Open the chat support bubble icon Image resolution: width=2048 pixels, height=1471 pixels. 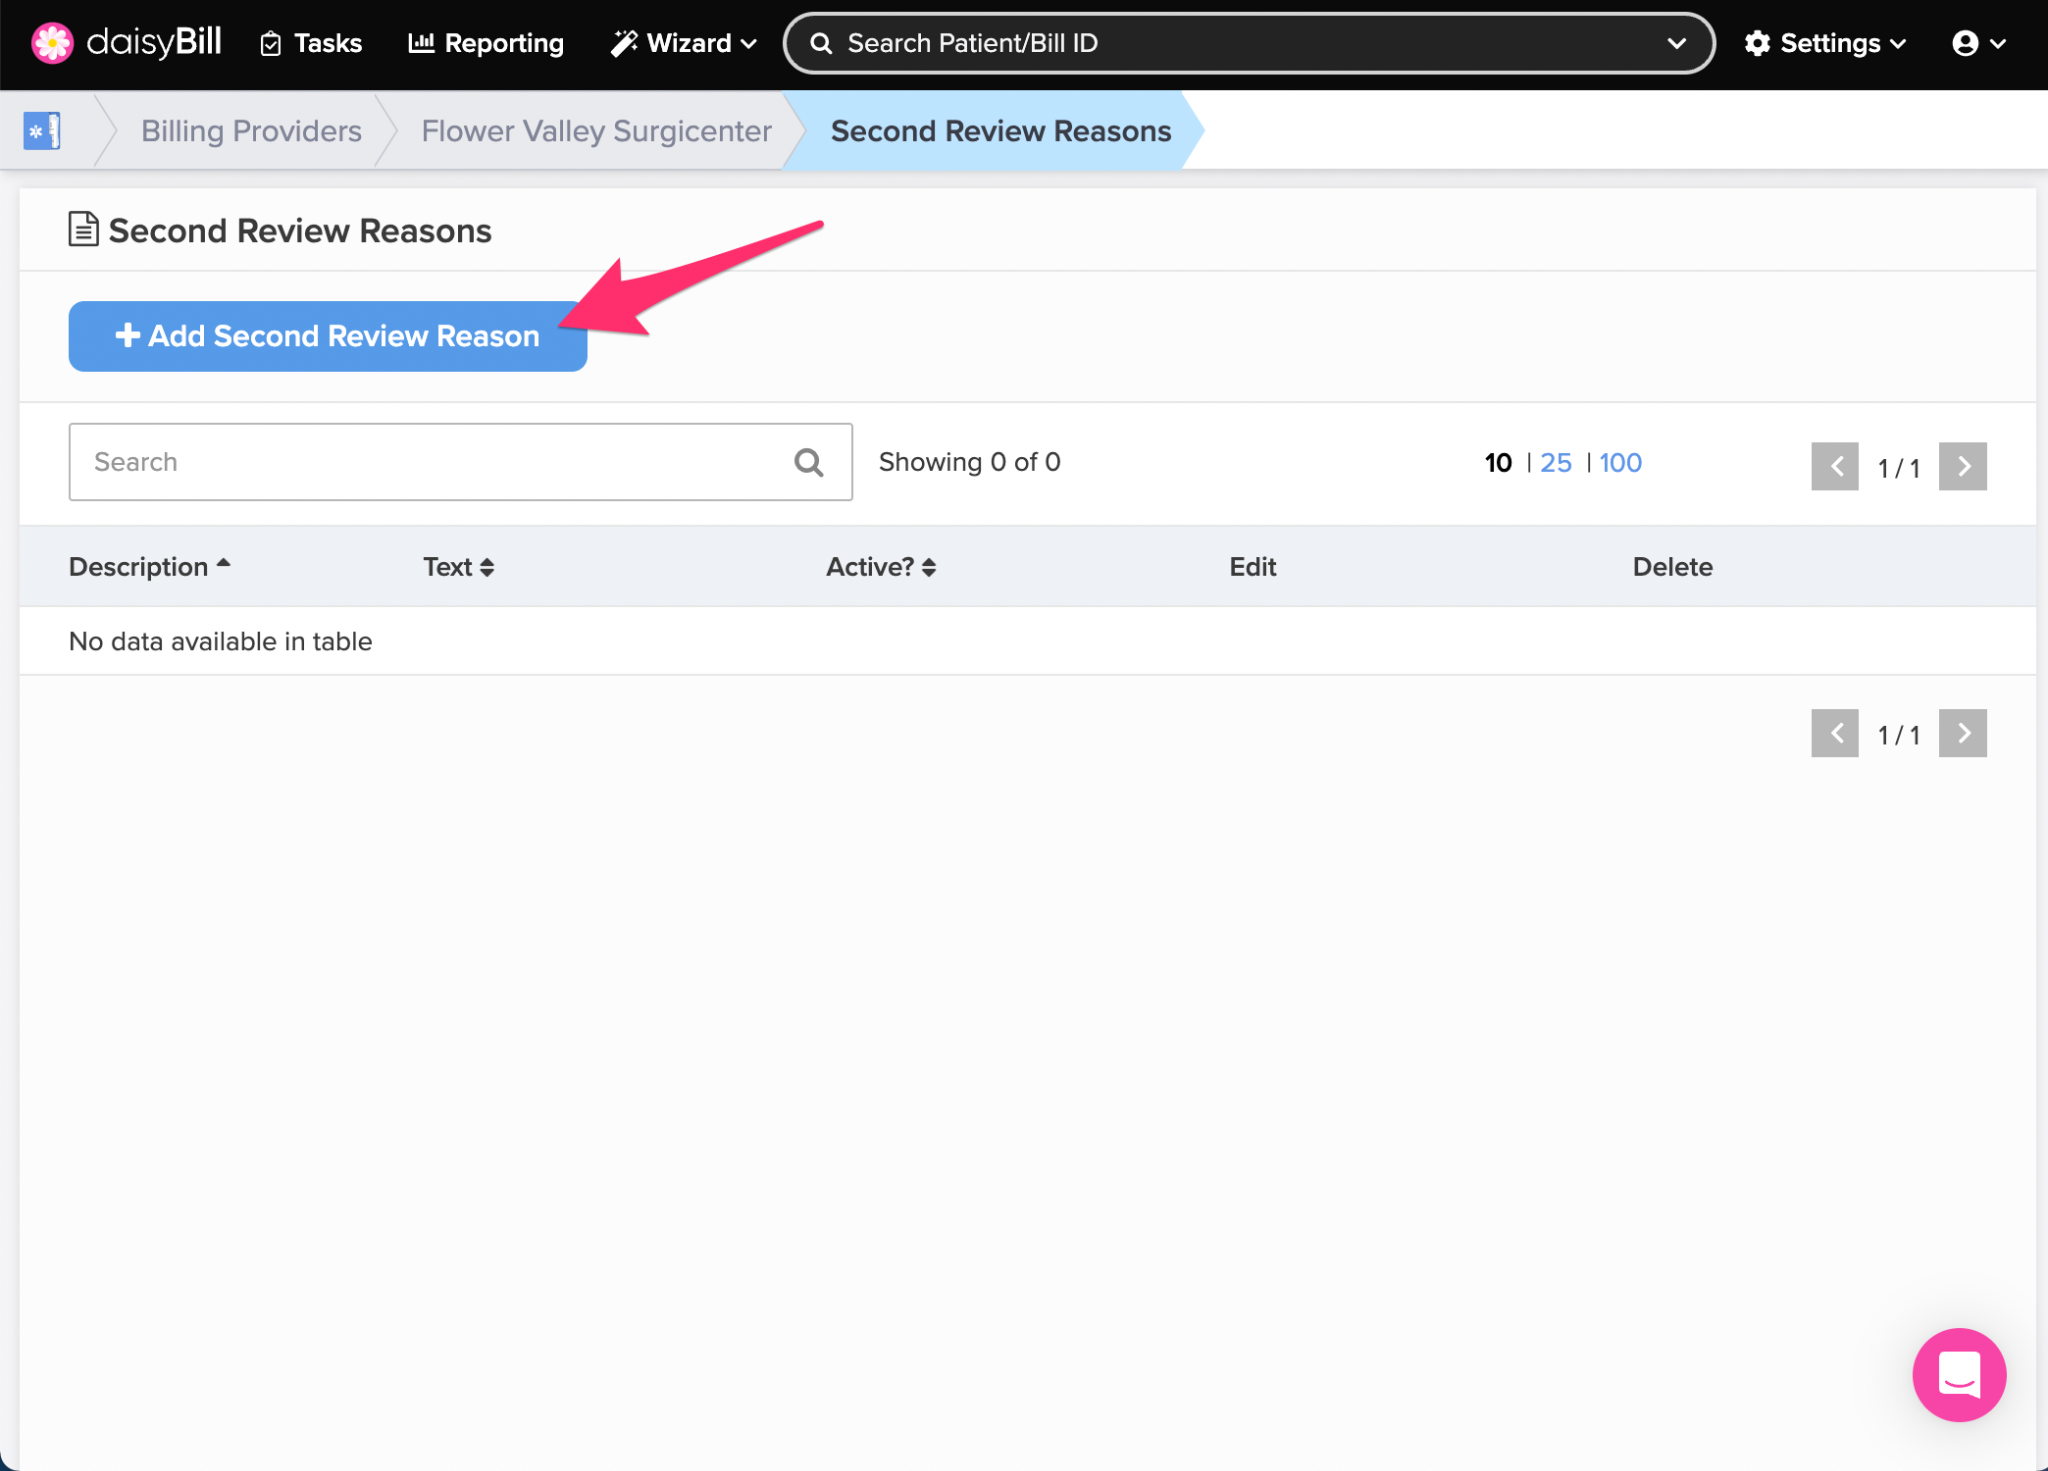pos(1958,1374)
